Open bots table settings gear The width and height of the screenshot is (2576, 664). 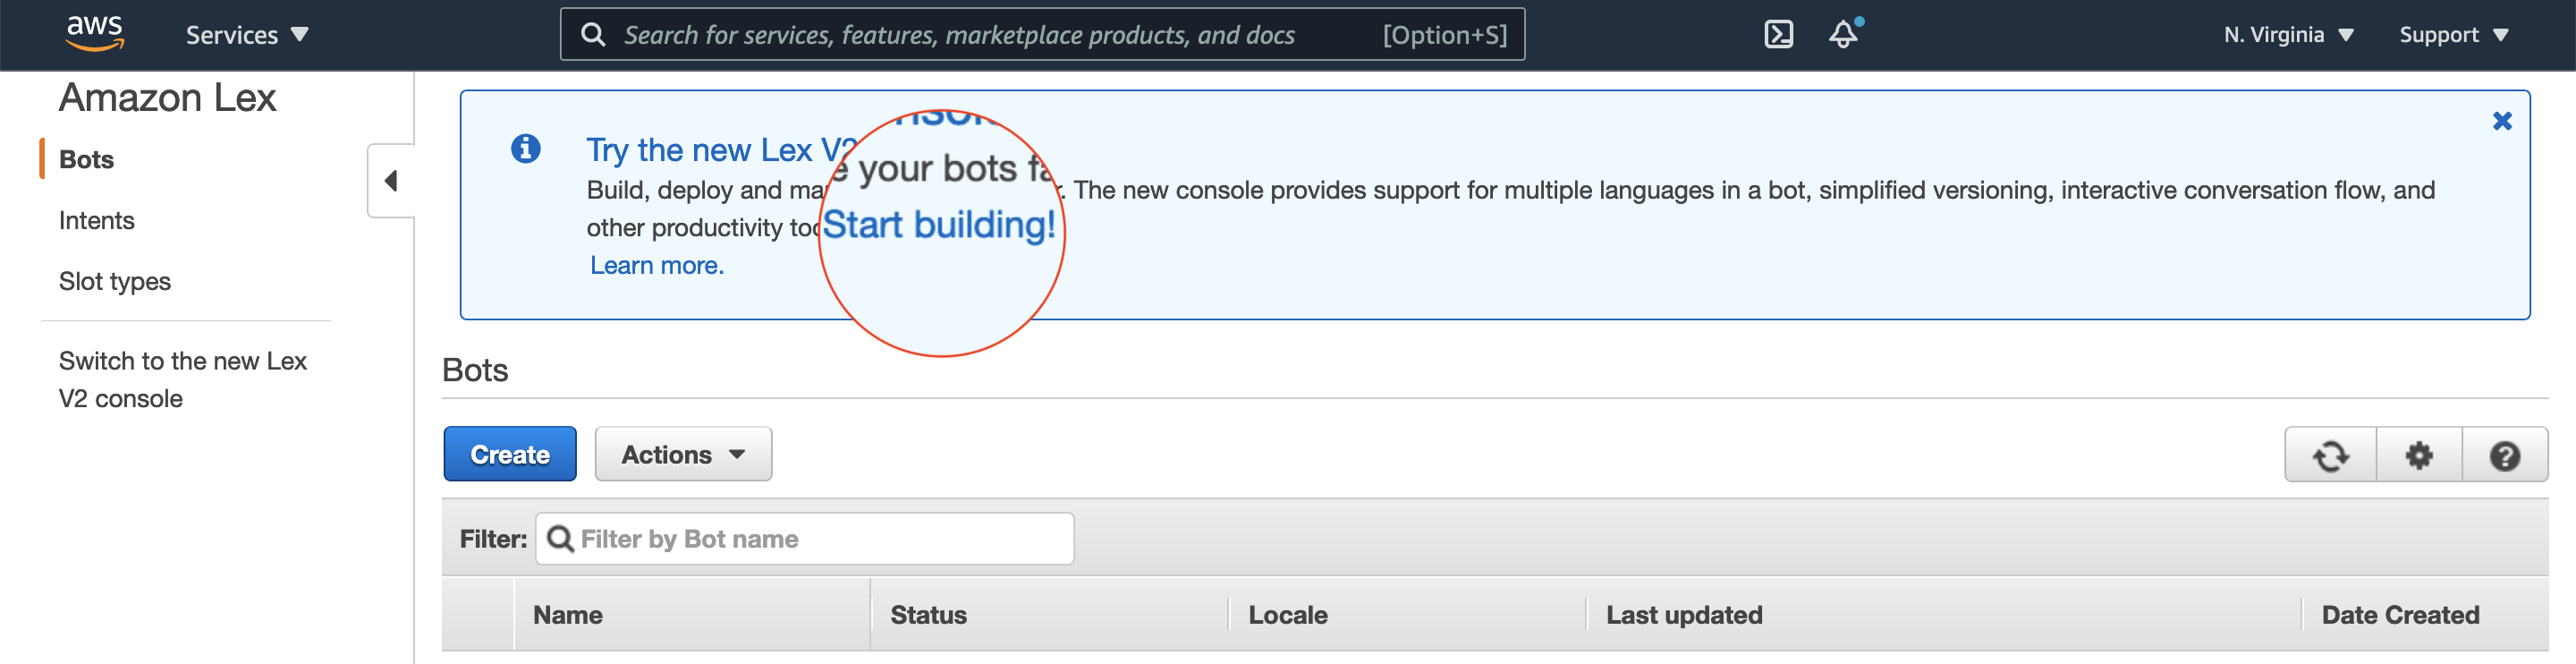click(x=2418, y=455)
